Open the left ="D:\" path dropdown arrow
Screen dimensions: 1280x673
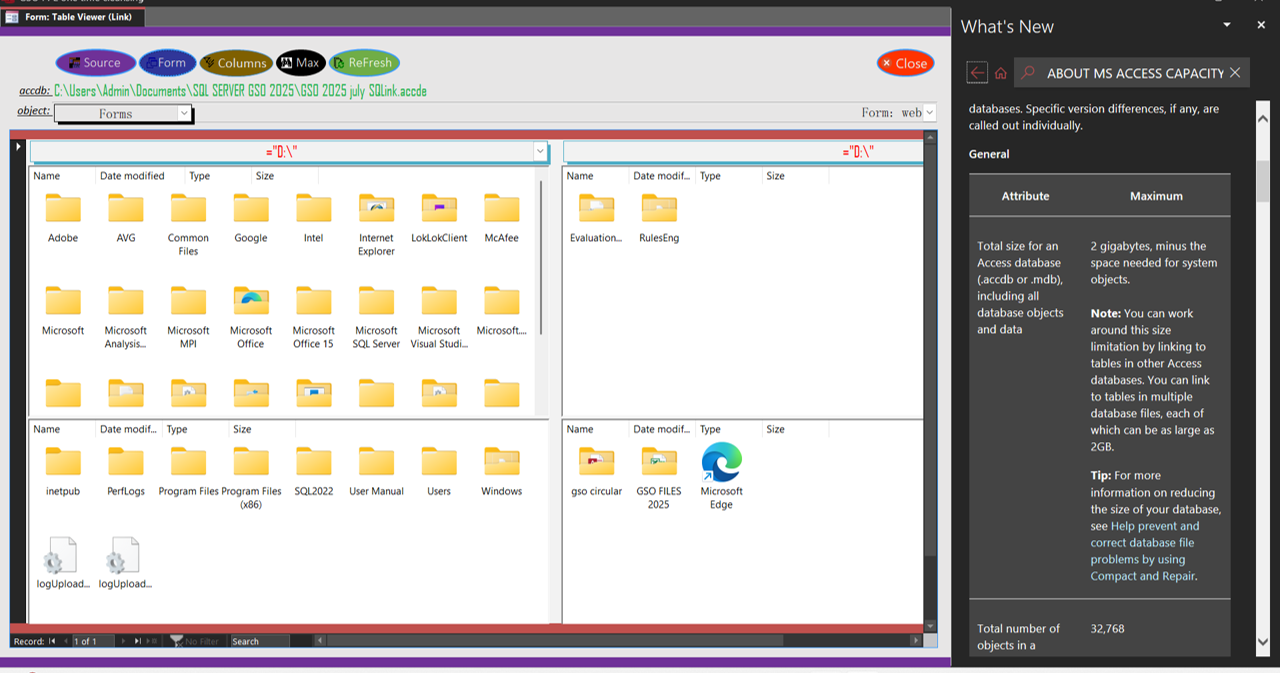[540, 152]
